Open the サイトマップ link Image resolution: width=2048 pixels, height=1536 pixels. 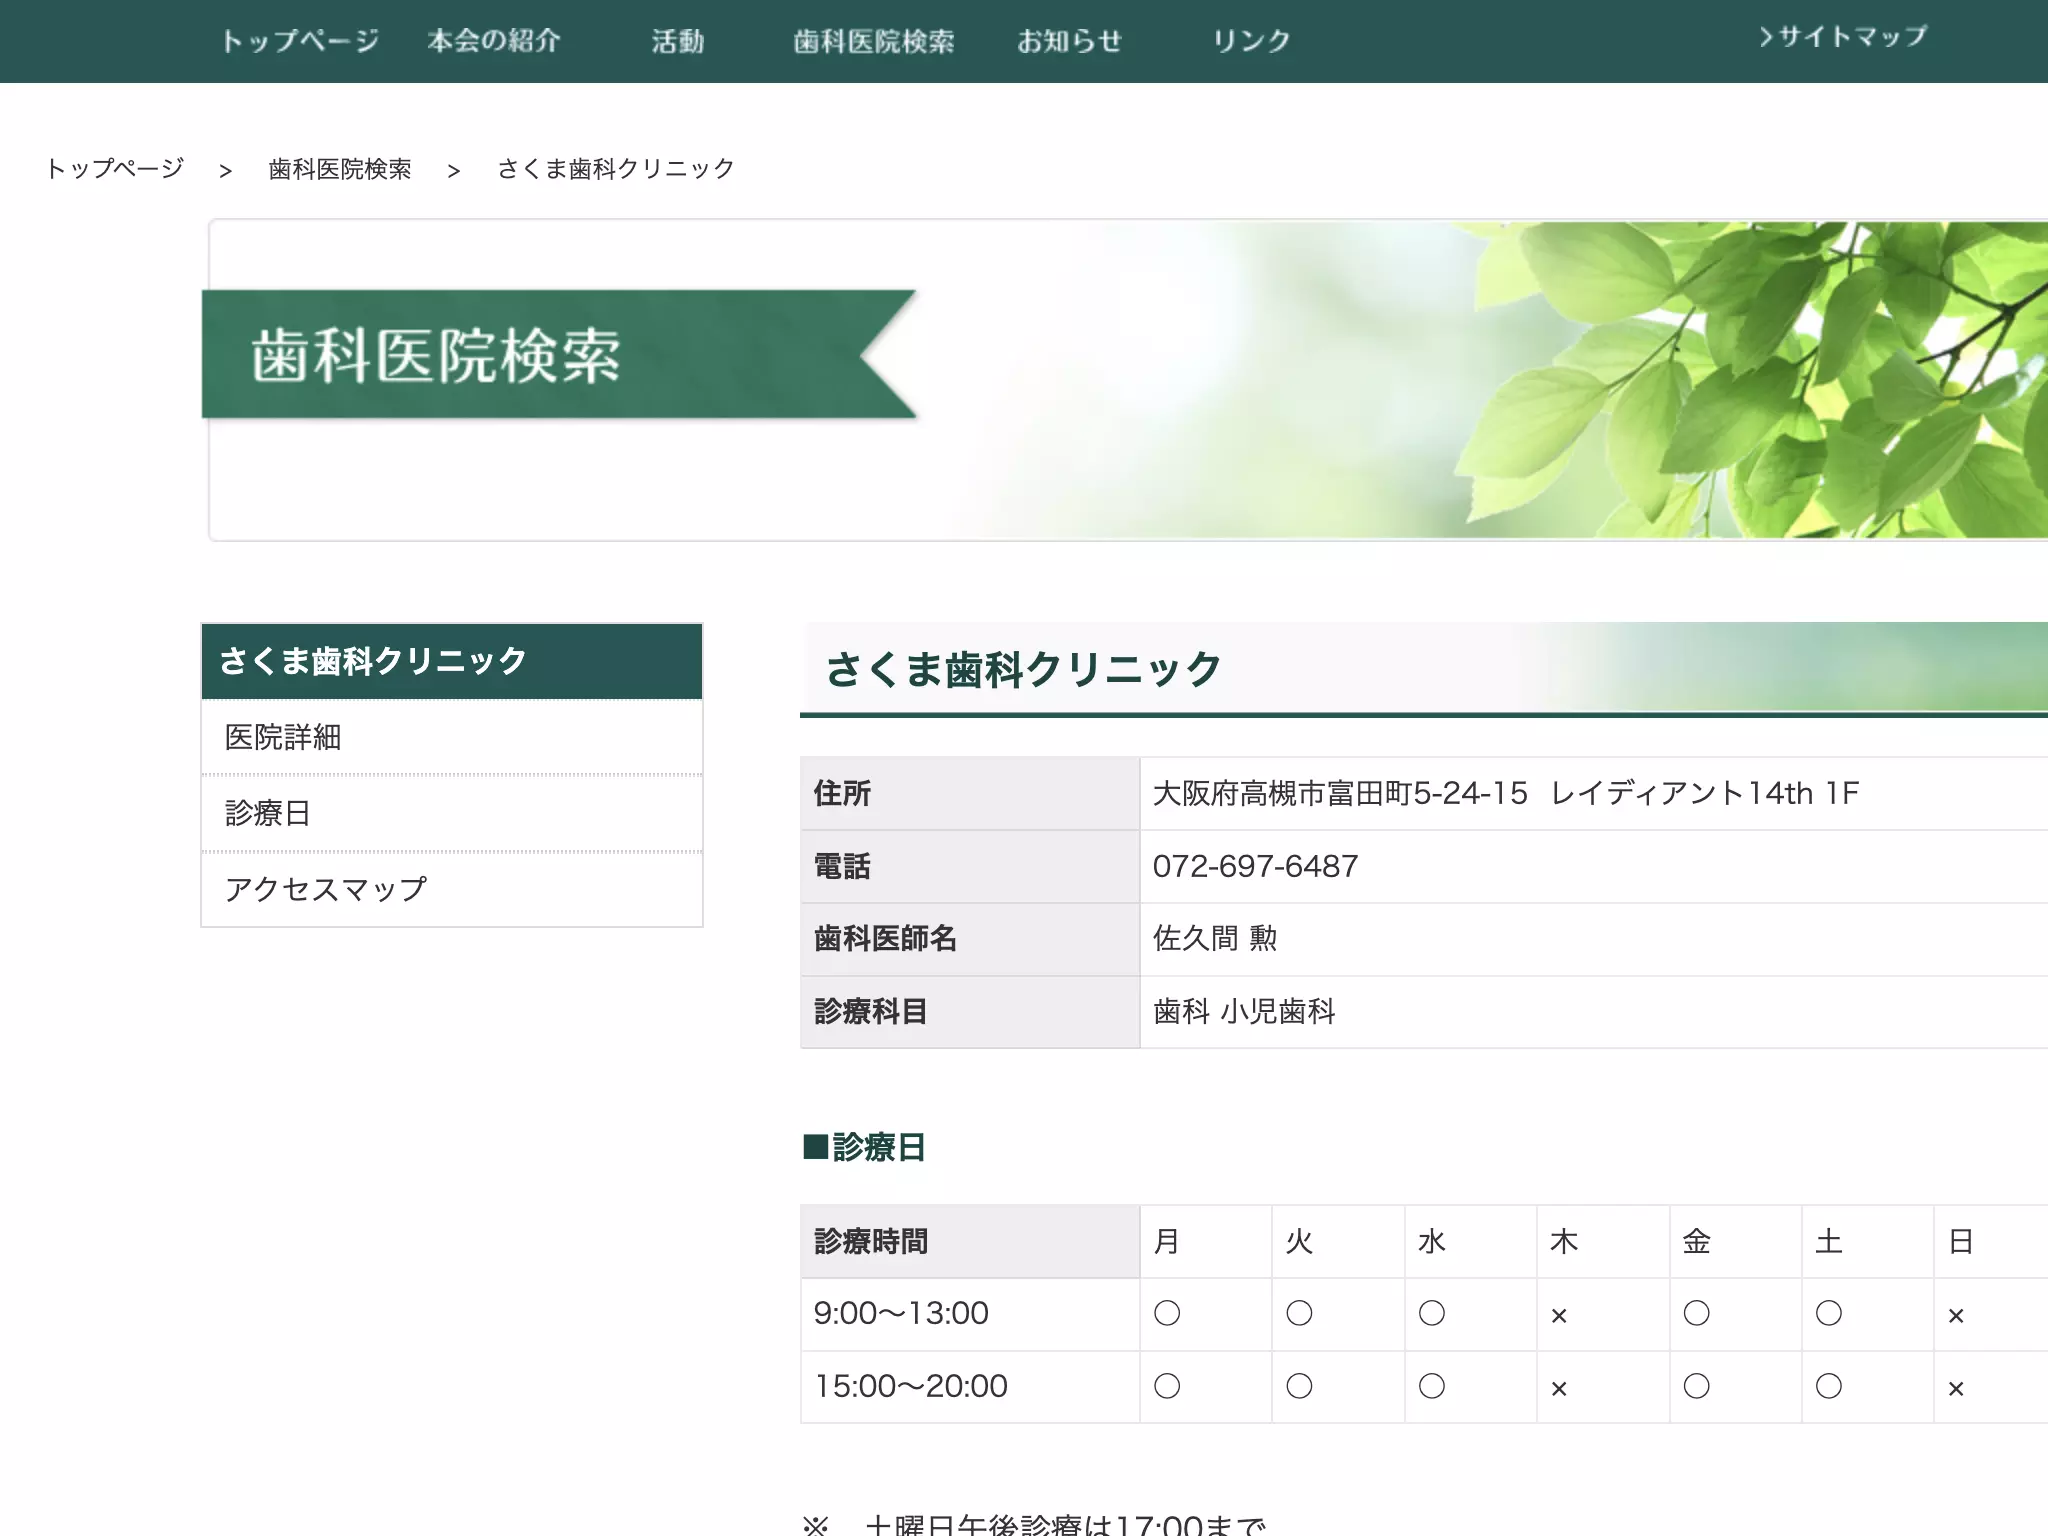[x=1843, y=37]
